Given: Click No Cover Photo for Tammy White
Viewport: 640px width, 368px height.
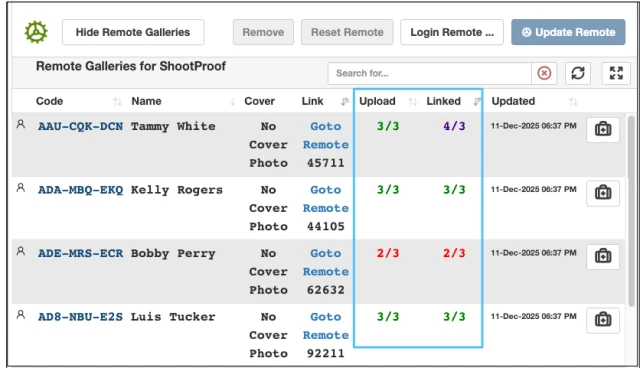Looking at the screenshot, I should tap(269, 145).
